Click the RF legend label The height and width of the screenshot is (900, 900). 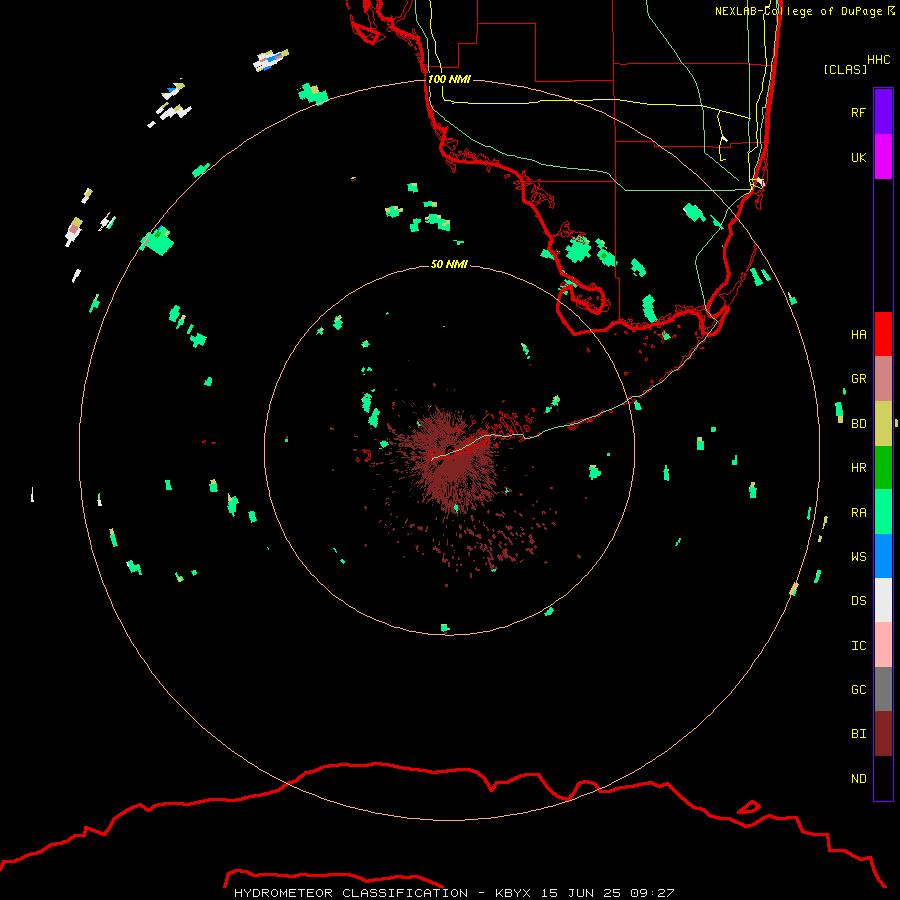[858, 112]
